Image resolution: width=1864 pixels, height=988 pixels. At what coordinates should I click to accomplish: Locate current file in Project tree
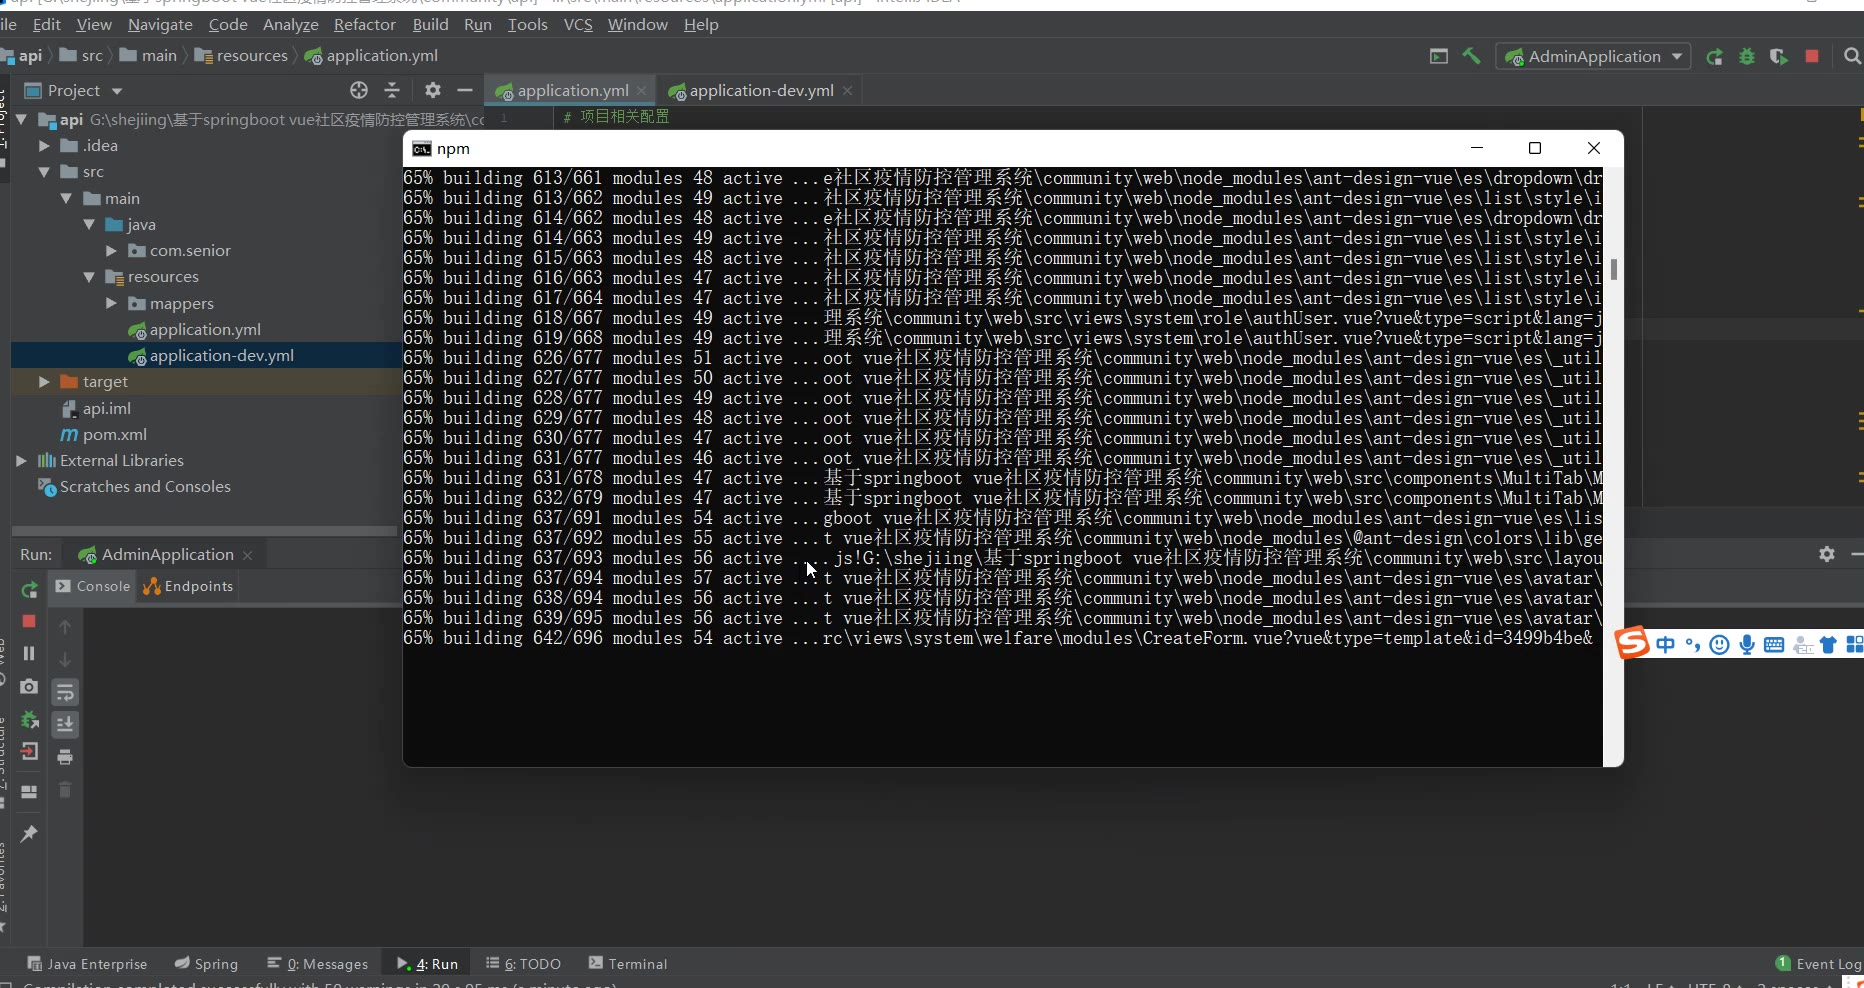[x=359, y=90]
